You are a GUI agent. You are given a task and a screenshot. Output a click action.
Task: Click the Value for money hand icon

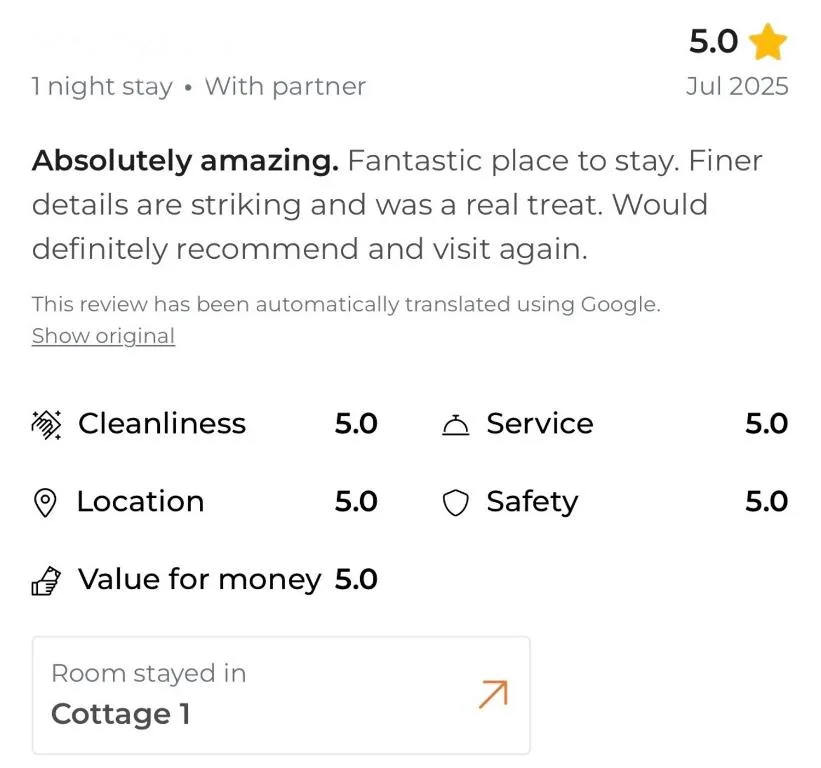pyautogui.click(x=46, y=581)
